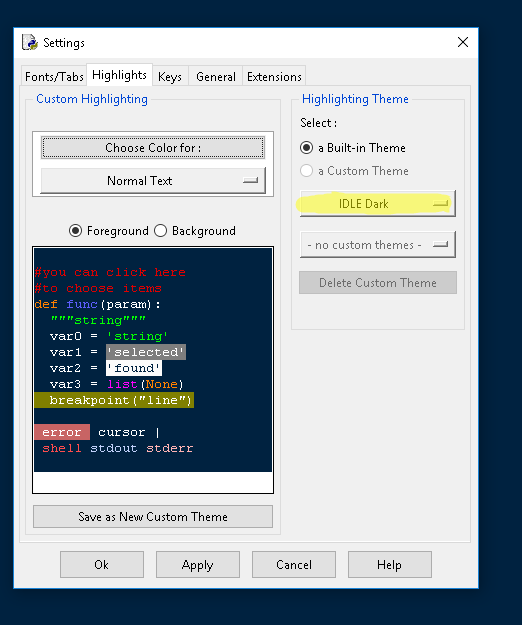
Task: Open the IDLE Dark theme dropdown
Action: click(x=378, y=204)
